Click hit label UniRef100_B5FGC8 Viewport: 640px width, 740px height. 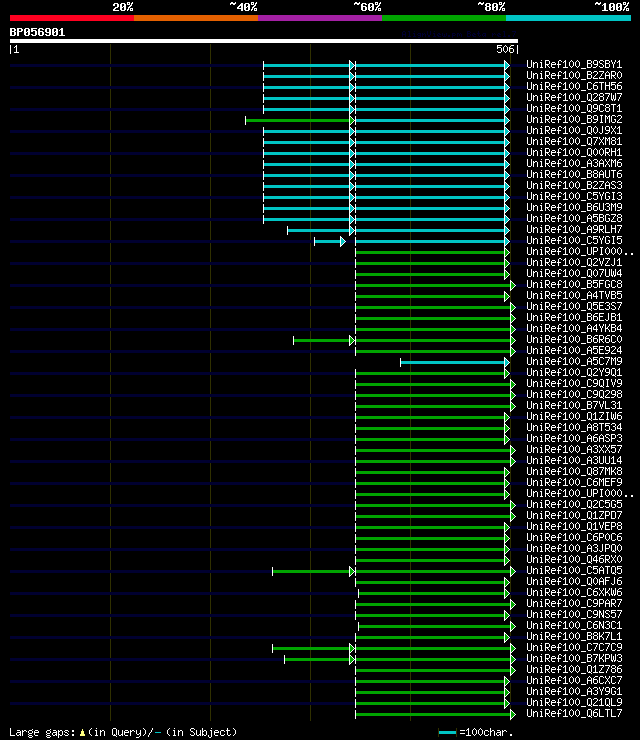(x=574, y=285)
